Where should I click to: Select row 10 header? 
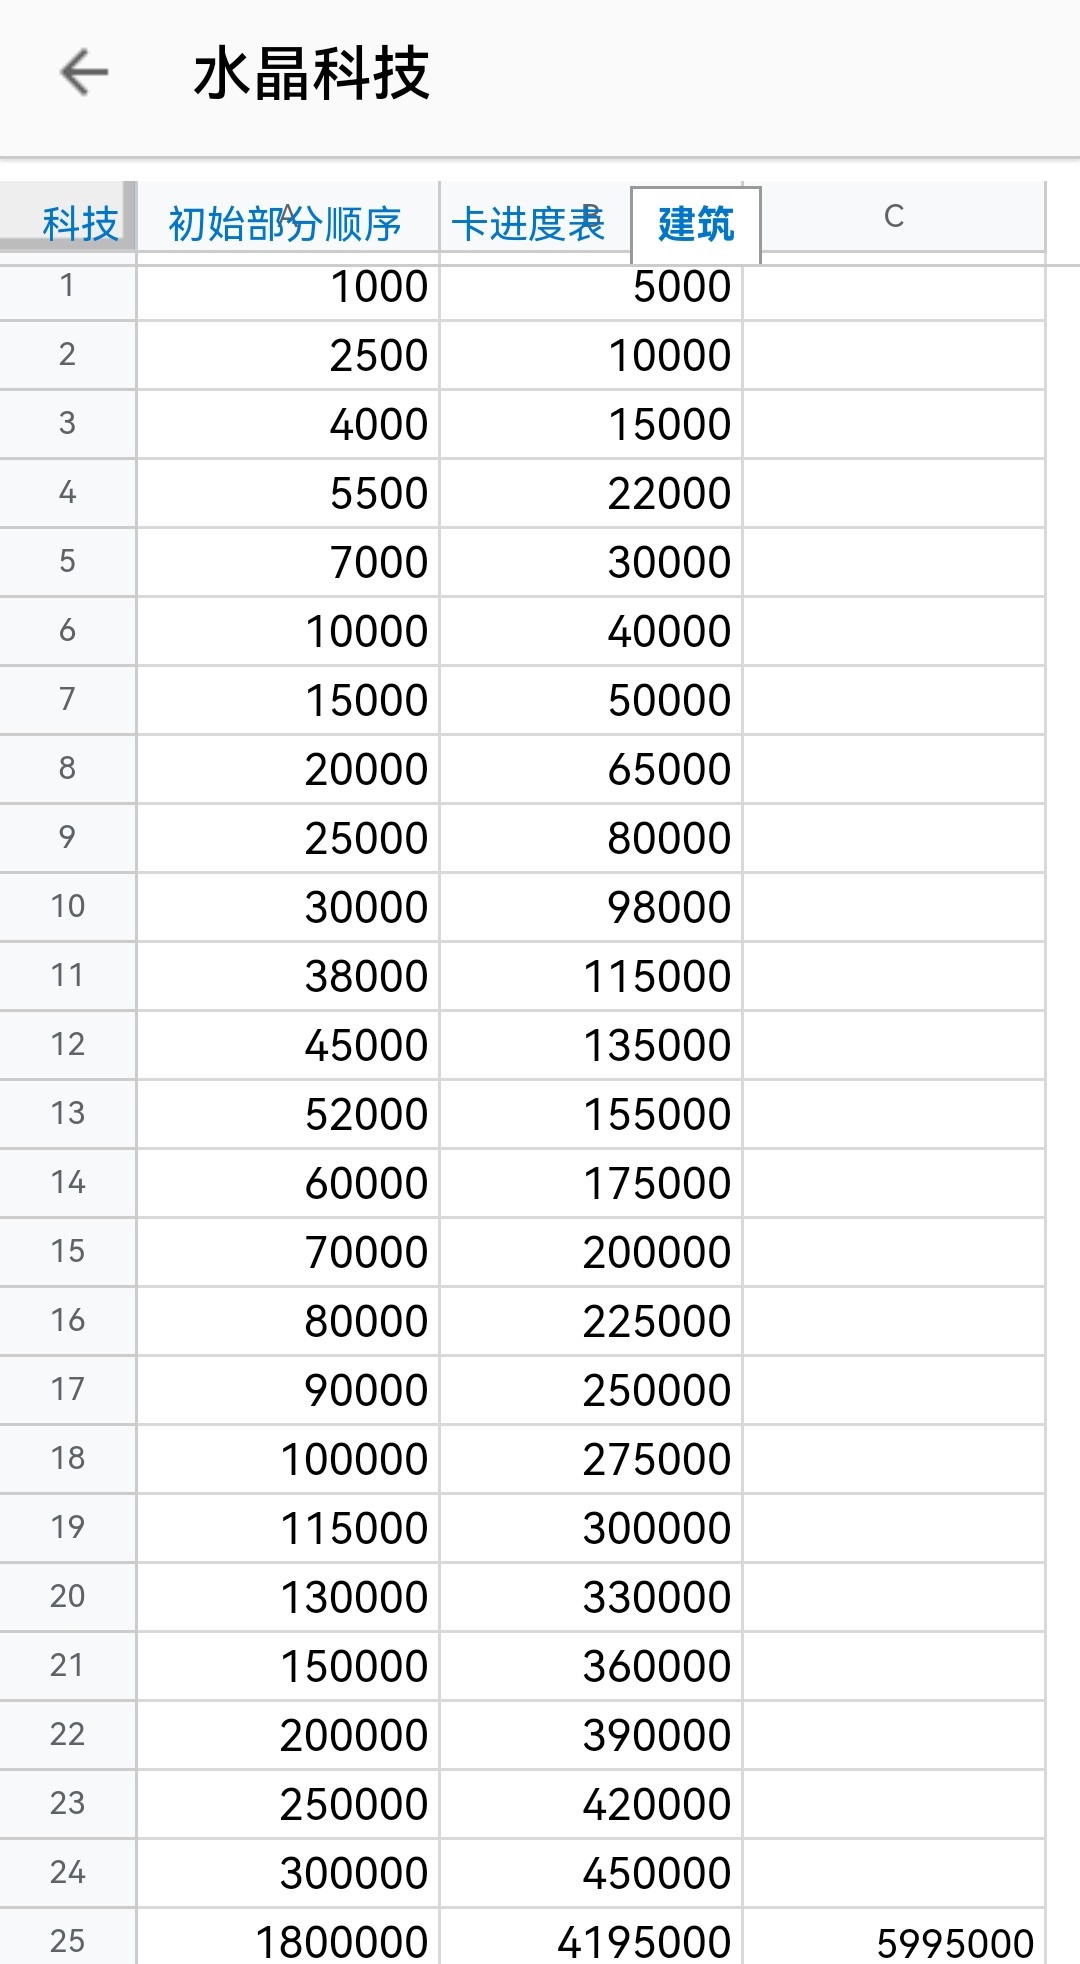(x=67, y=906)
